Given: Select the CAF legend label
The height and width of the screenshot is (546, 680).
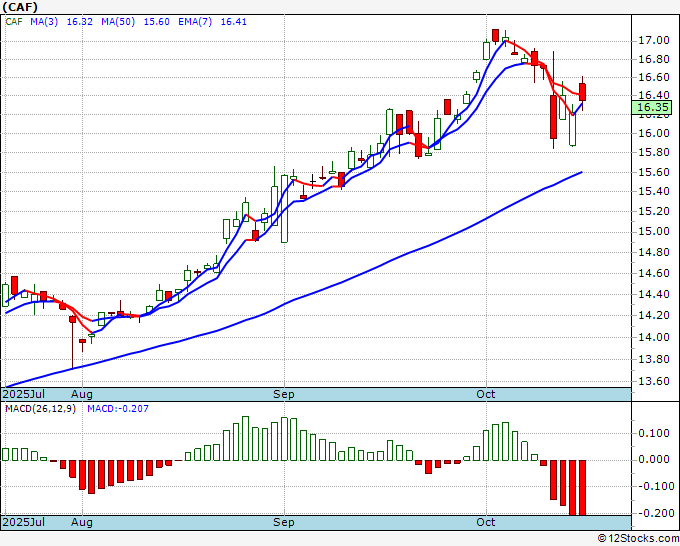Looking at the screenshot, I should click(14, 22).
